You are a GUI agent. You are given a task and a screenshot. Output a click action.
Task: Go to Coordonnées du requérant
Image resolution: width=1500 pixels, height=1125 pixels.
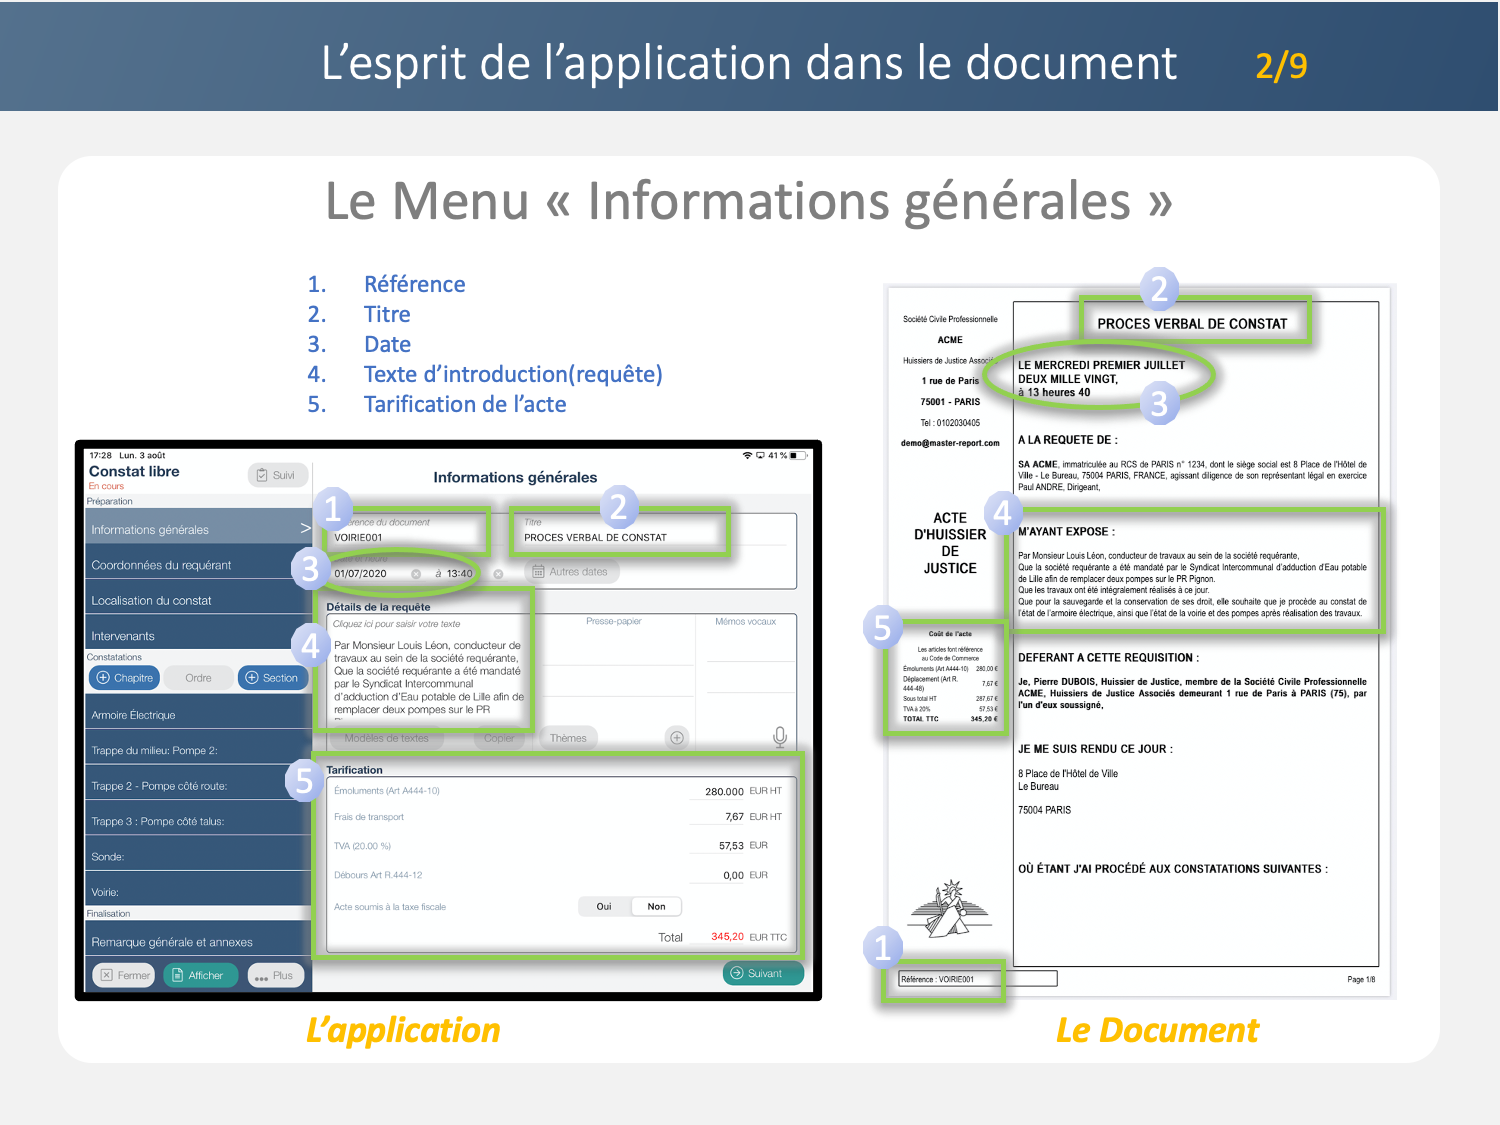click(162, 565)
